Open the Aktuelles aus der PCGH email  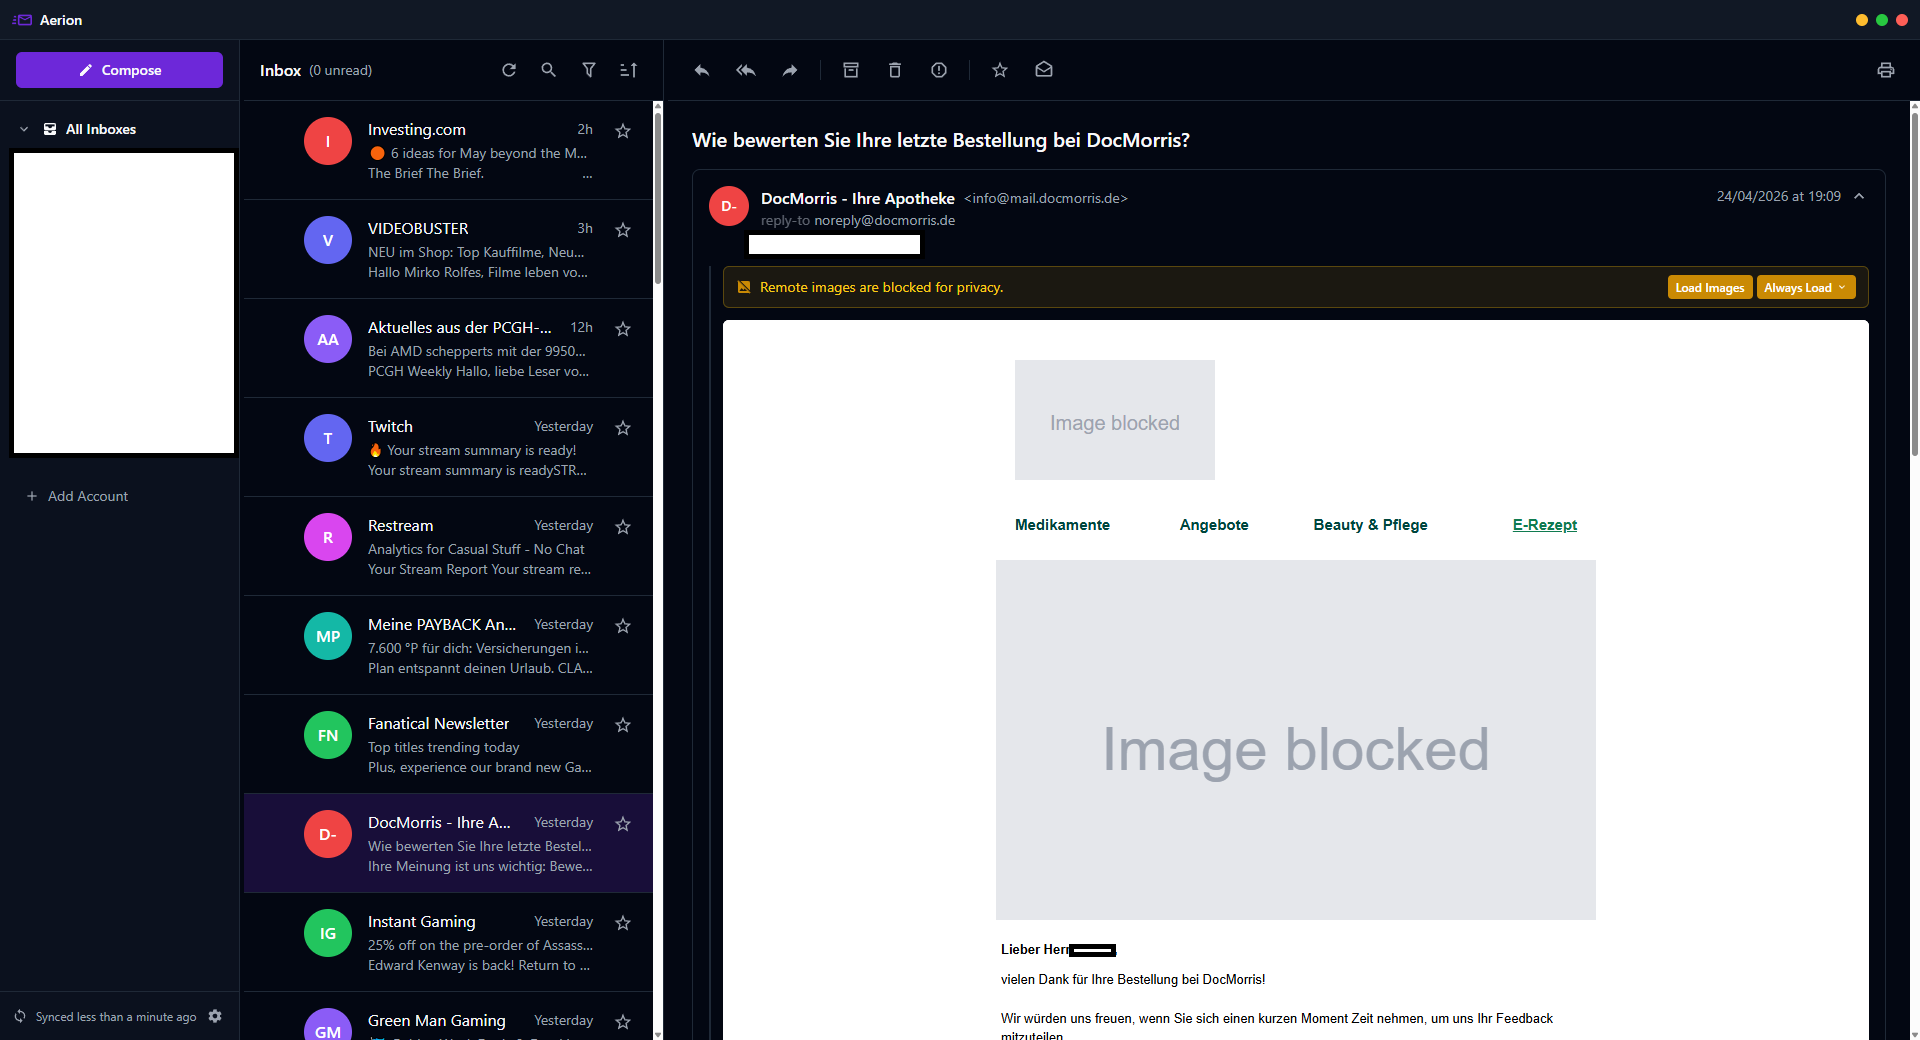[x=448, y=348]
